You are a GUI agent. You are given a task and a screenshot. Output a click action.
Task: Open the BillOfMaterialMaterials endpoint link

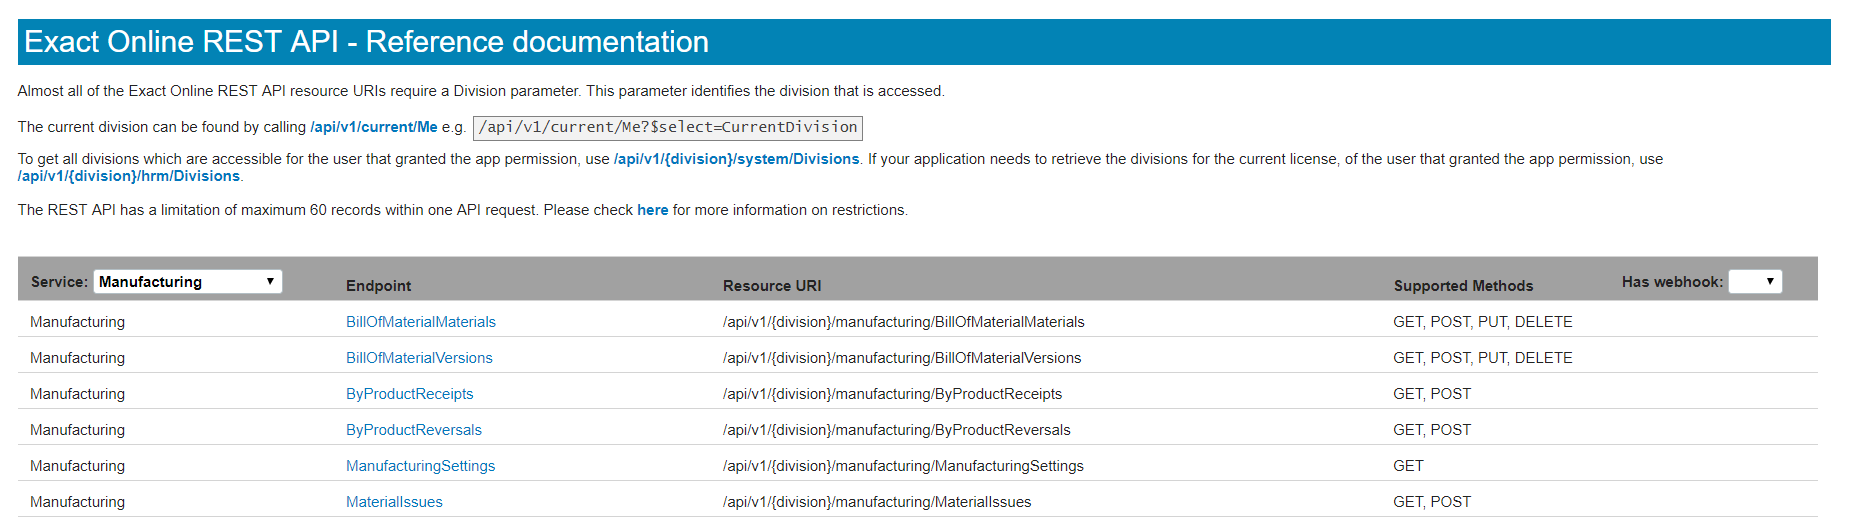(x=420, y=322)
